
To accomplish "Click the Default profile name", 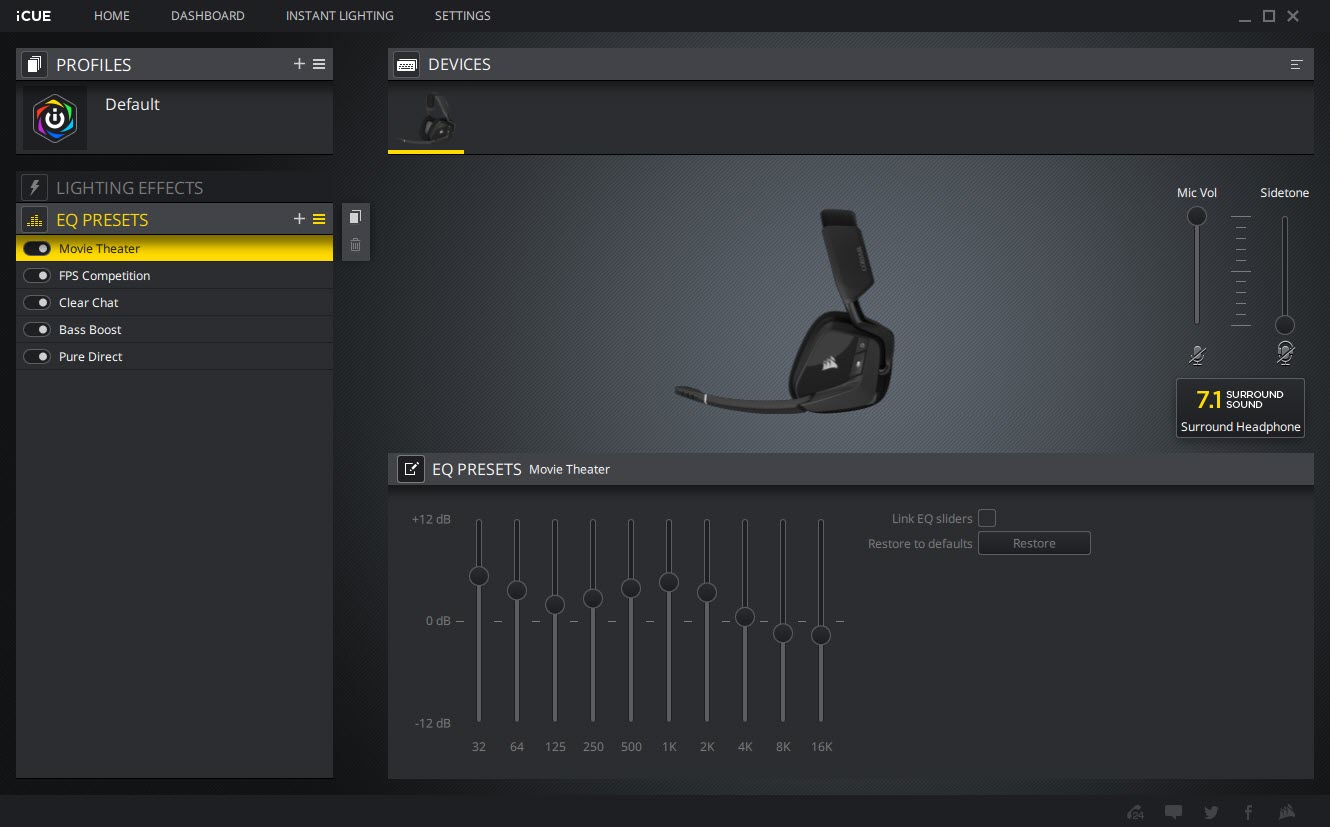I will (x=132, y=104).
